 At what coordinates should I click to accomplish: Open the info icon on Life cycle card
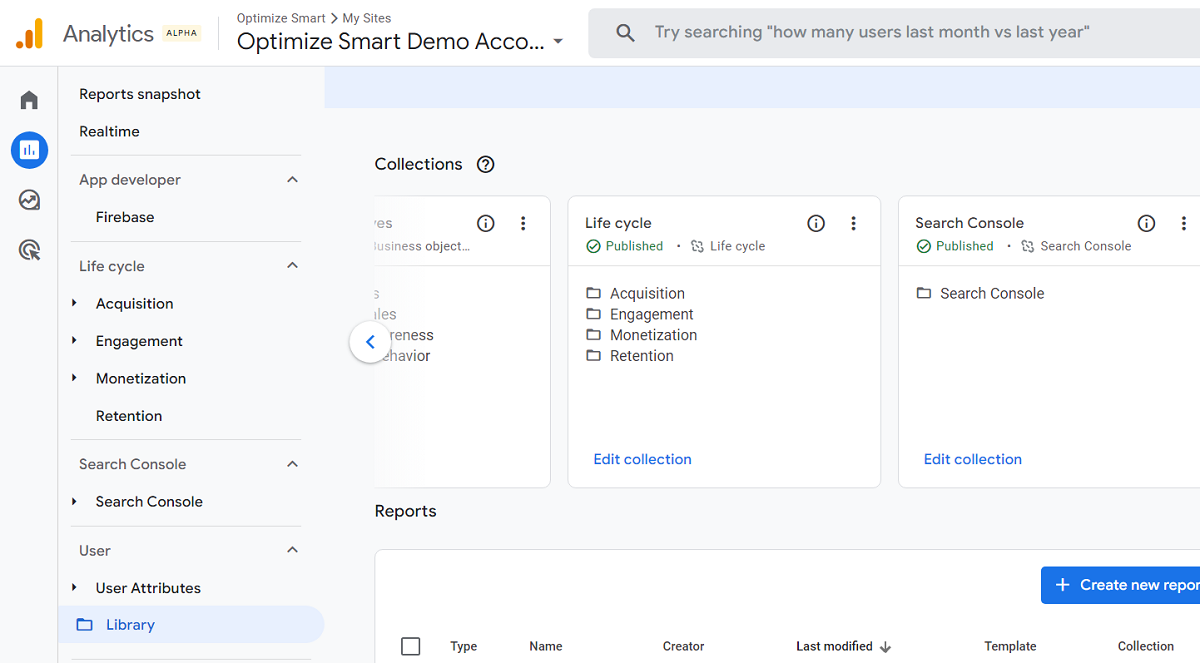tap(816, 223)
